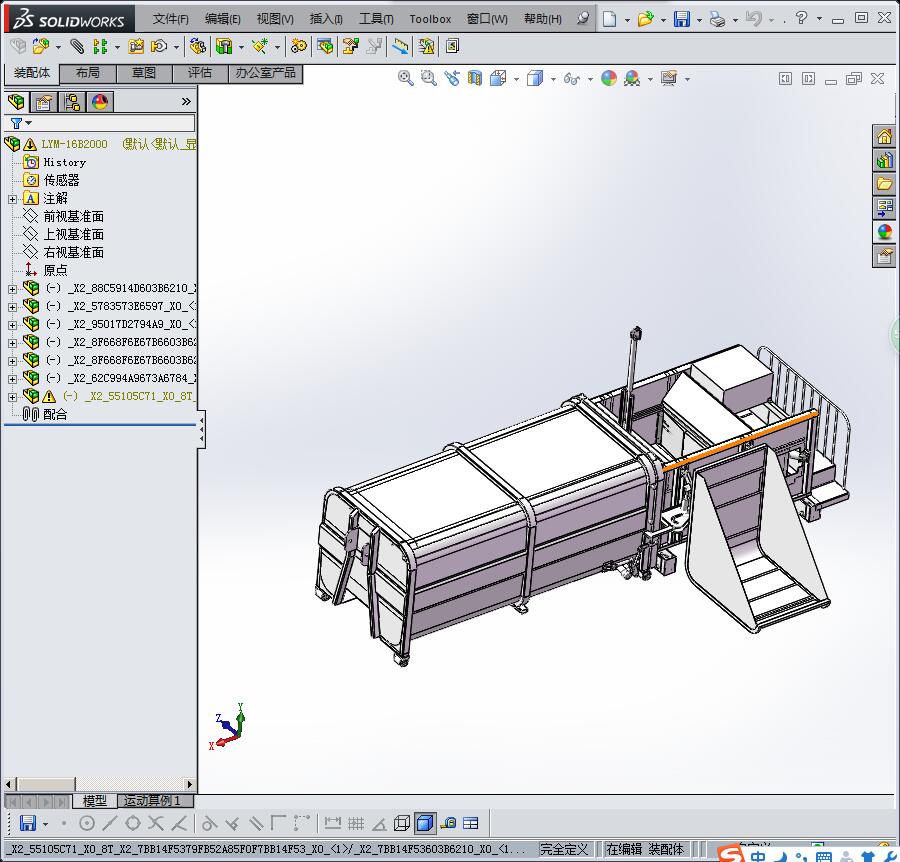The image size is (900, 862).
Task: Select the 配合 mates folder
Action: (x=55, y=414)
